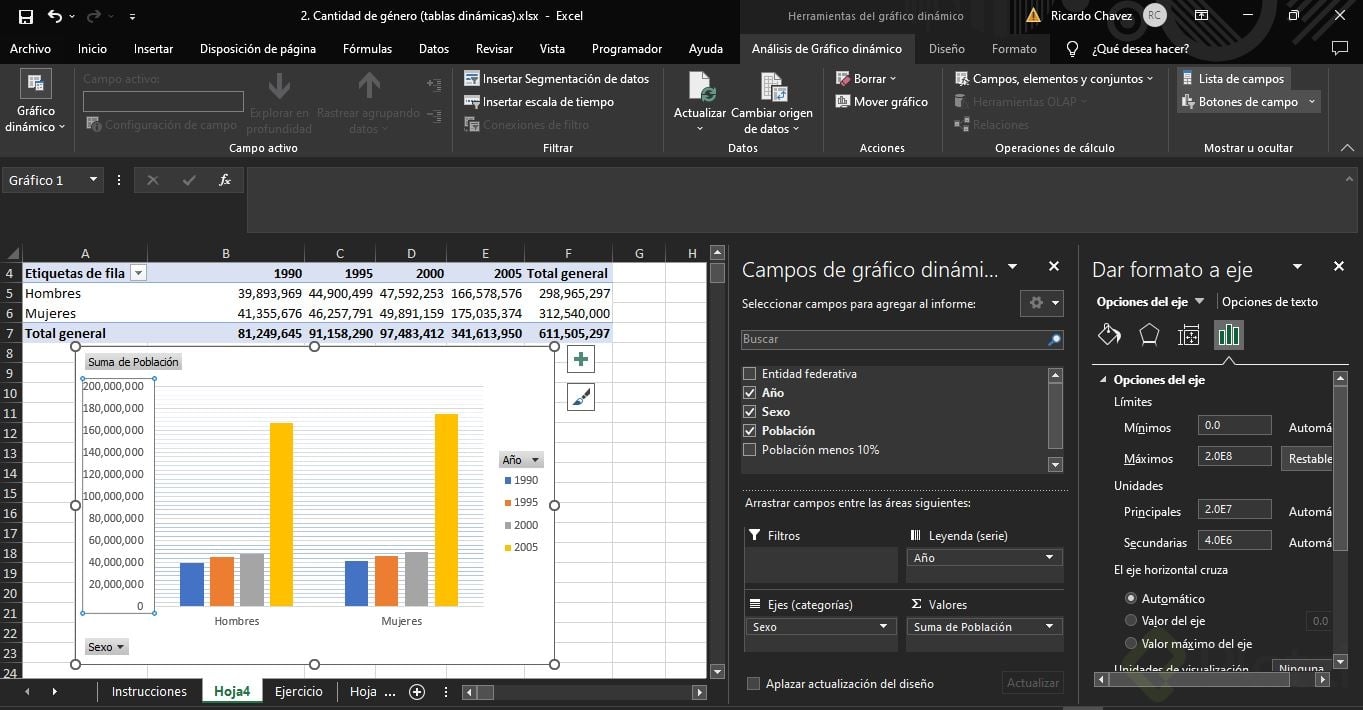Click the Opciones de texto link
Viewport: 1363px width, 710px height.
click(x=1269, y=302)
